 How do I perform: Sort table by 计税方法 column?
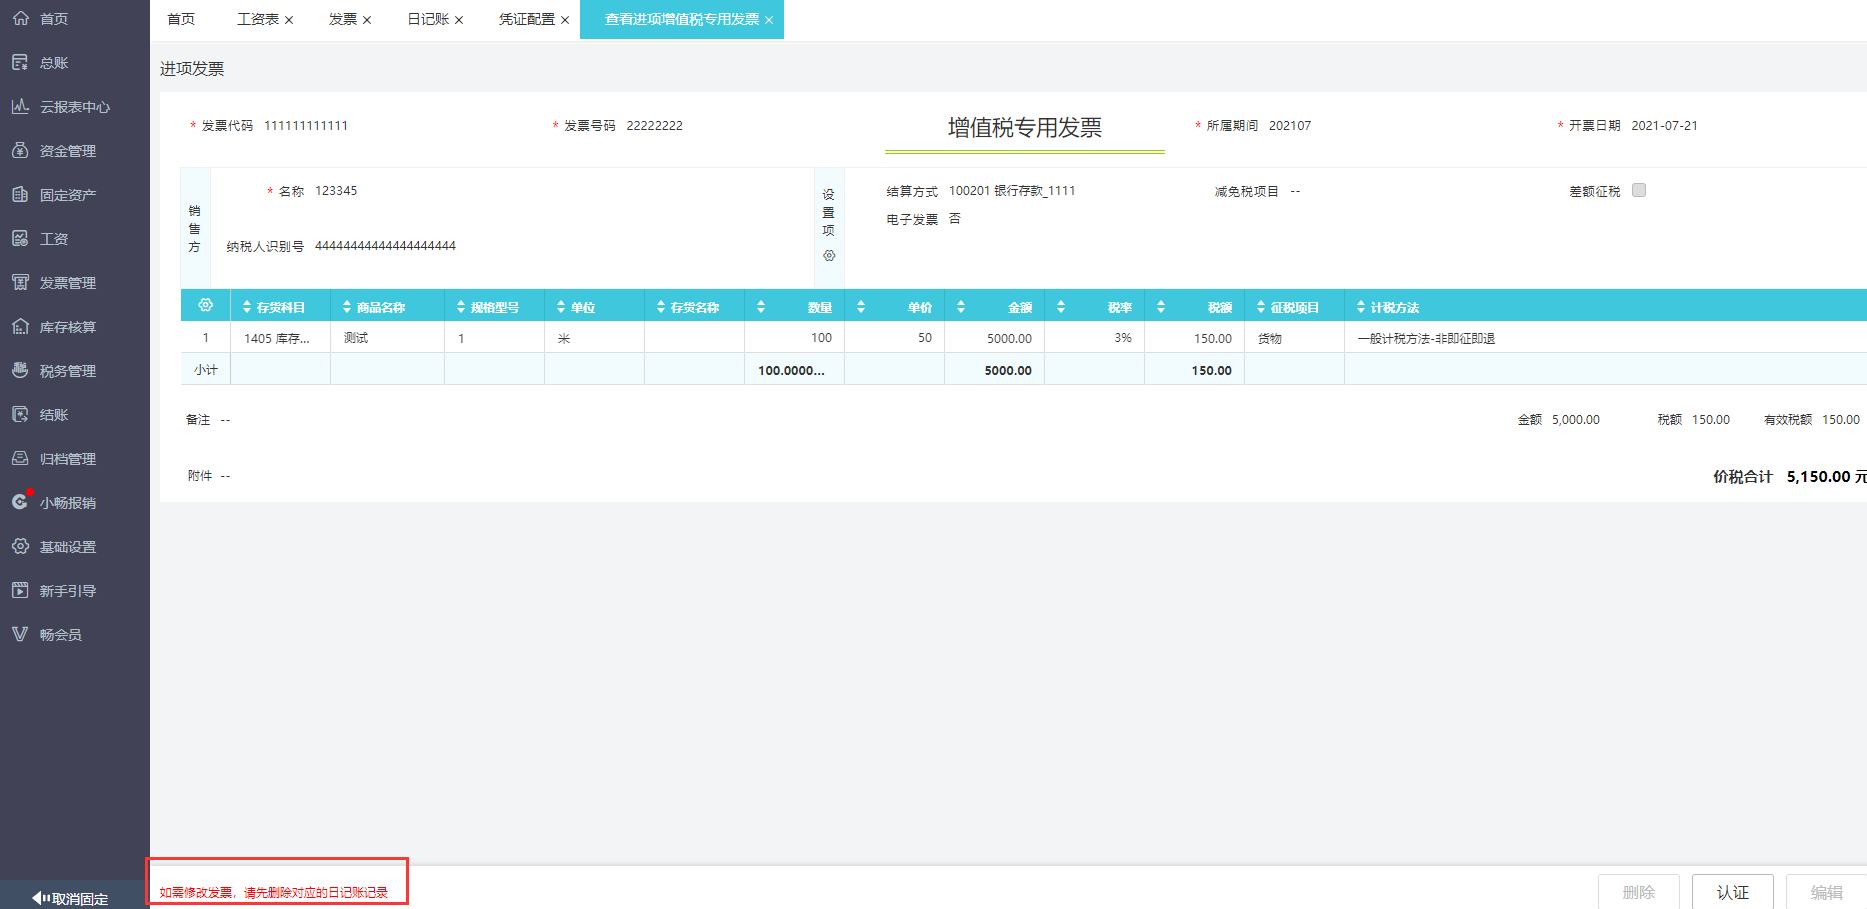(x=1361, y=307)
